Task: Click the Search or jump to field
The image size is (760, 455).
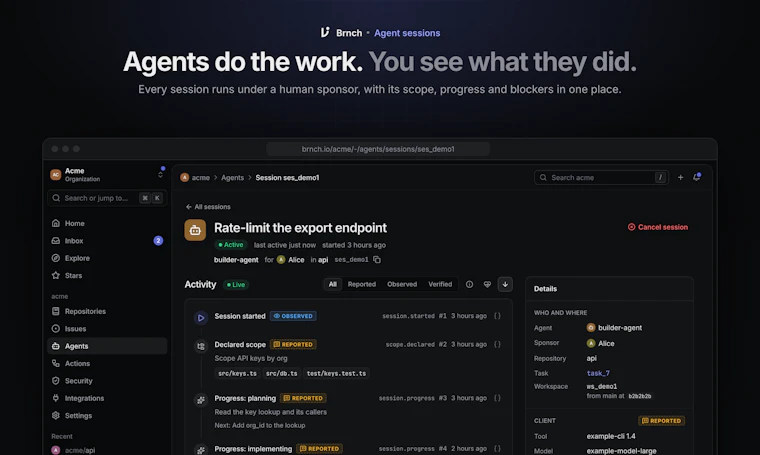Action: [108, 198]
